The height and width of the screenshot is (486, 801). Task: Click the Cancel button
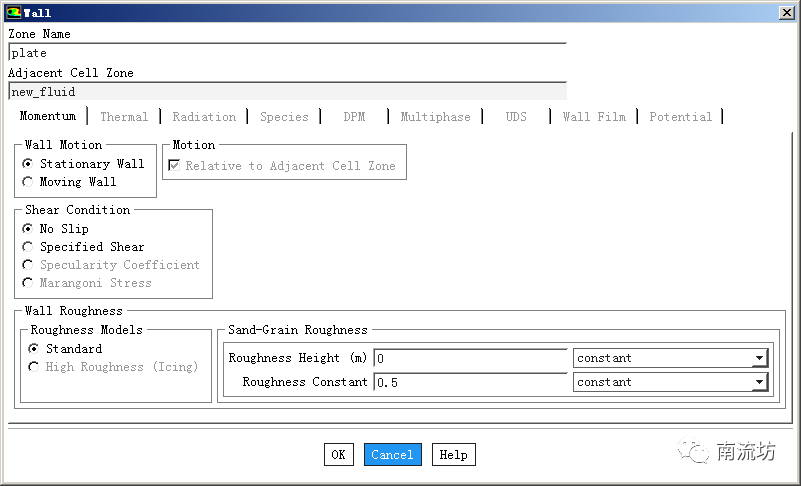[392, 454]
